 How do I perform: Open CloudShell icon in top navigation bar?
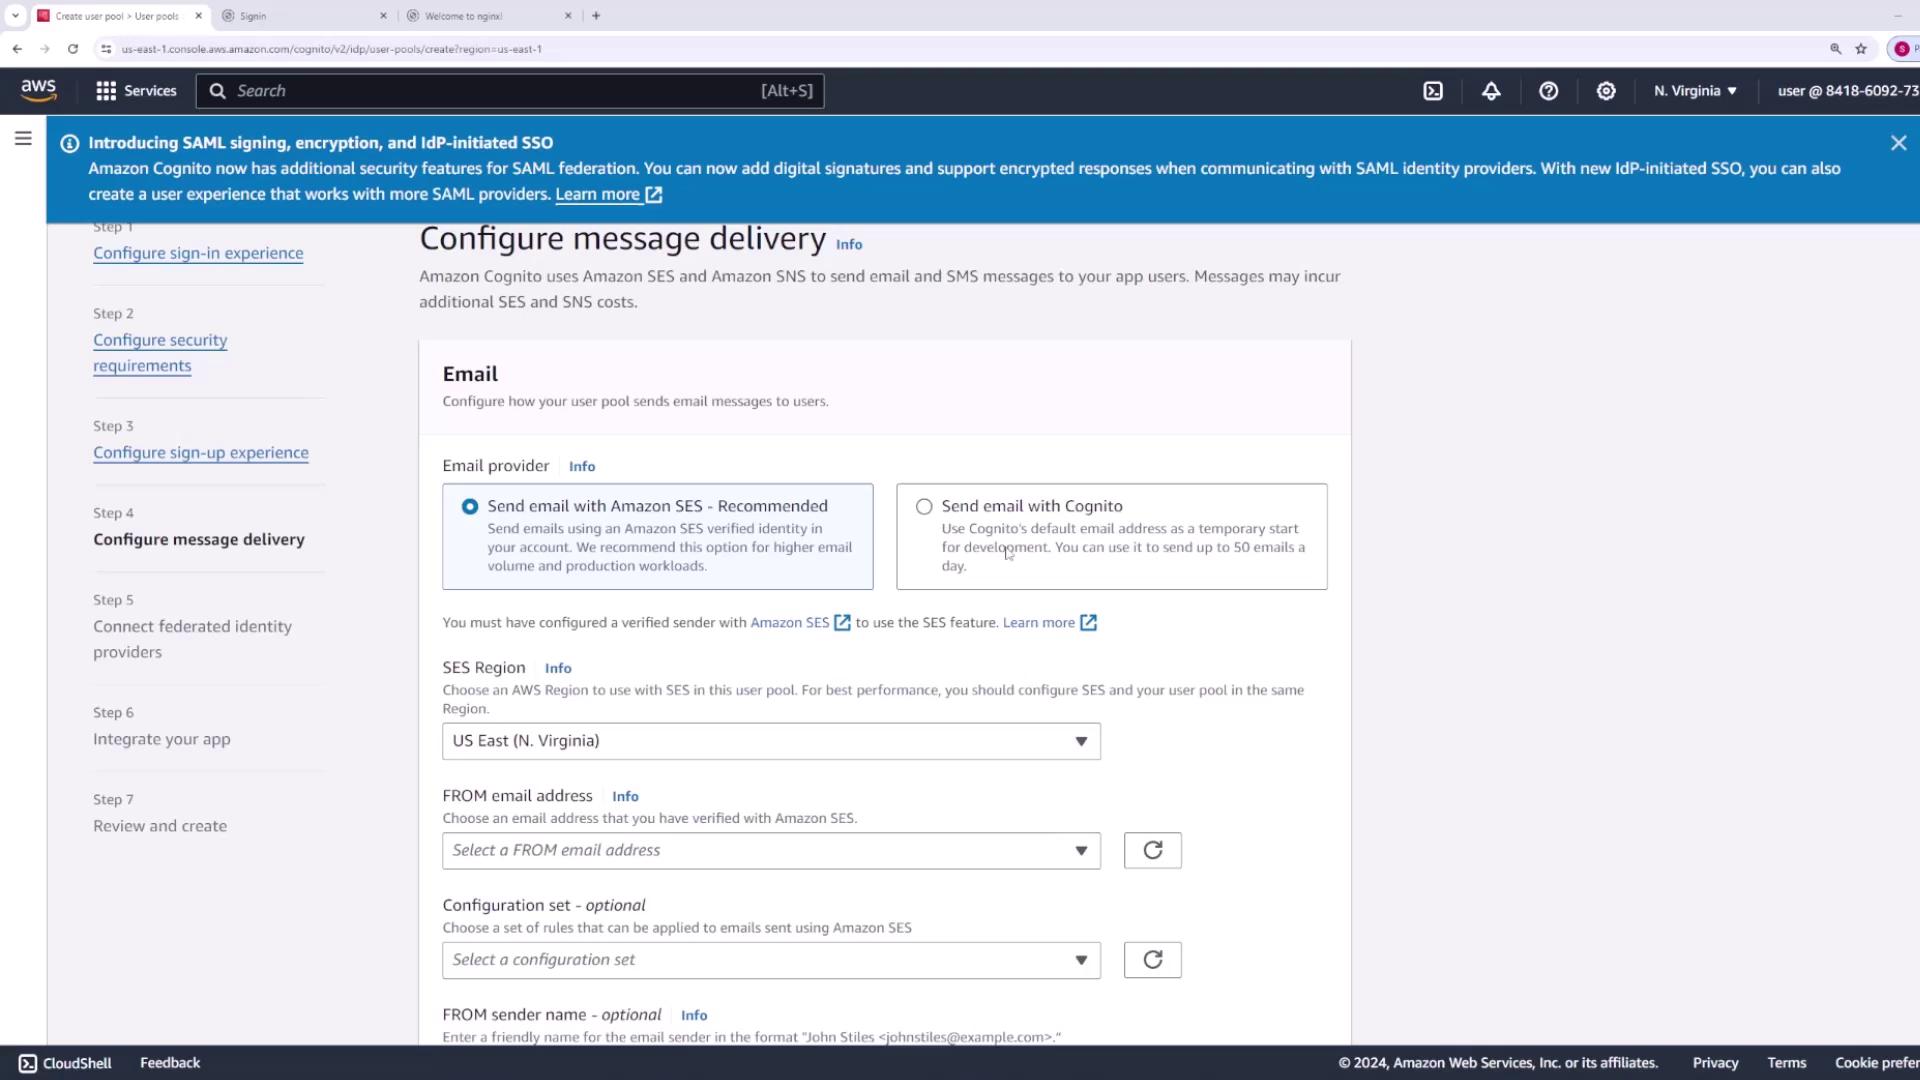1433,91
